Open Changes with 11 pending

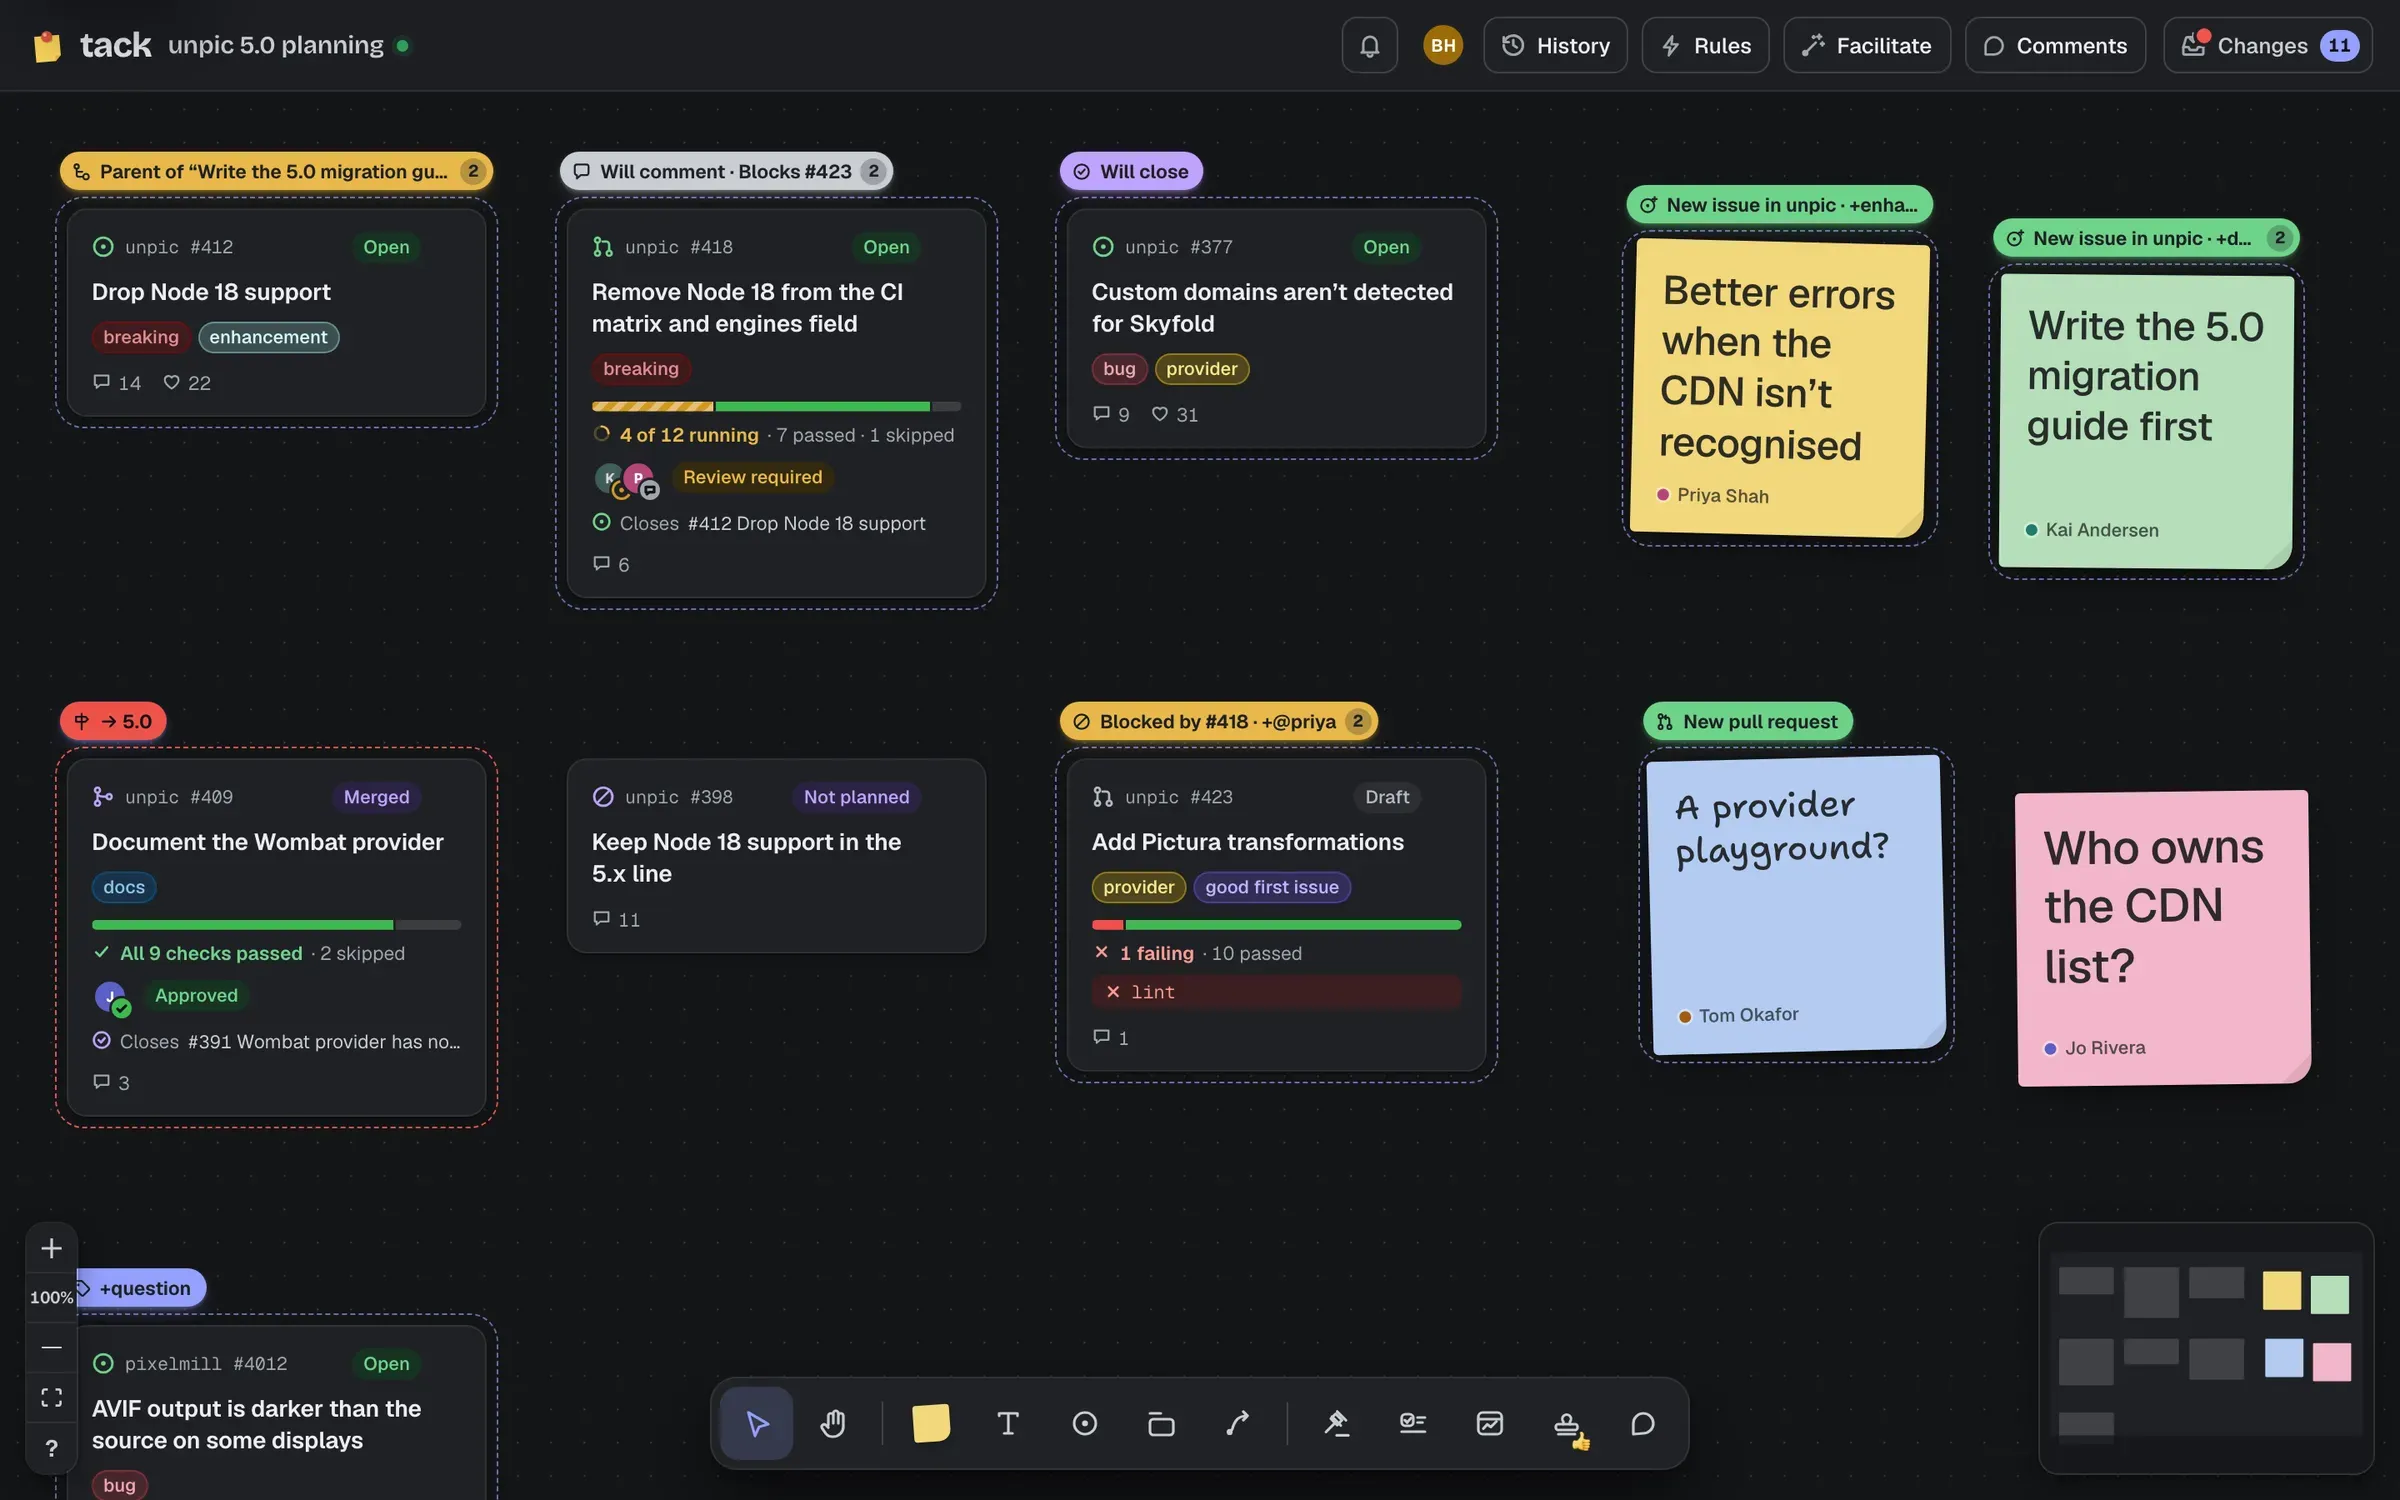pos(2268,45)
